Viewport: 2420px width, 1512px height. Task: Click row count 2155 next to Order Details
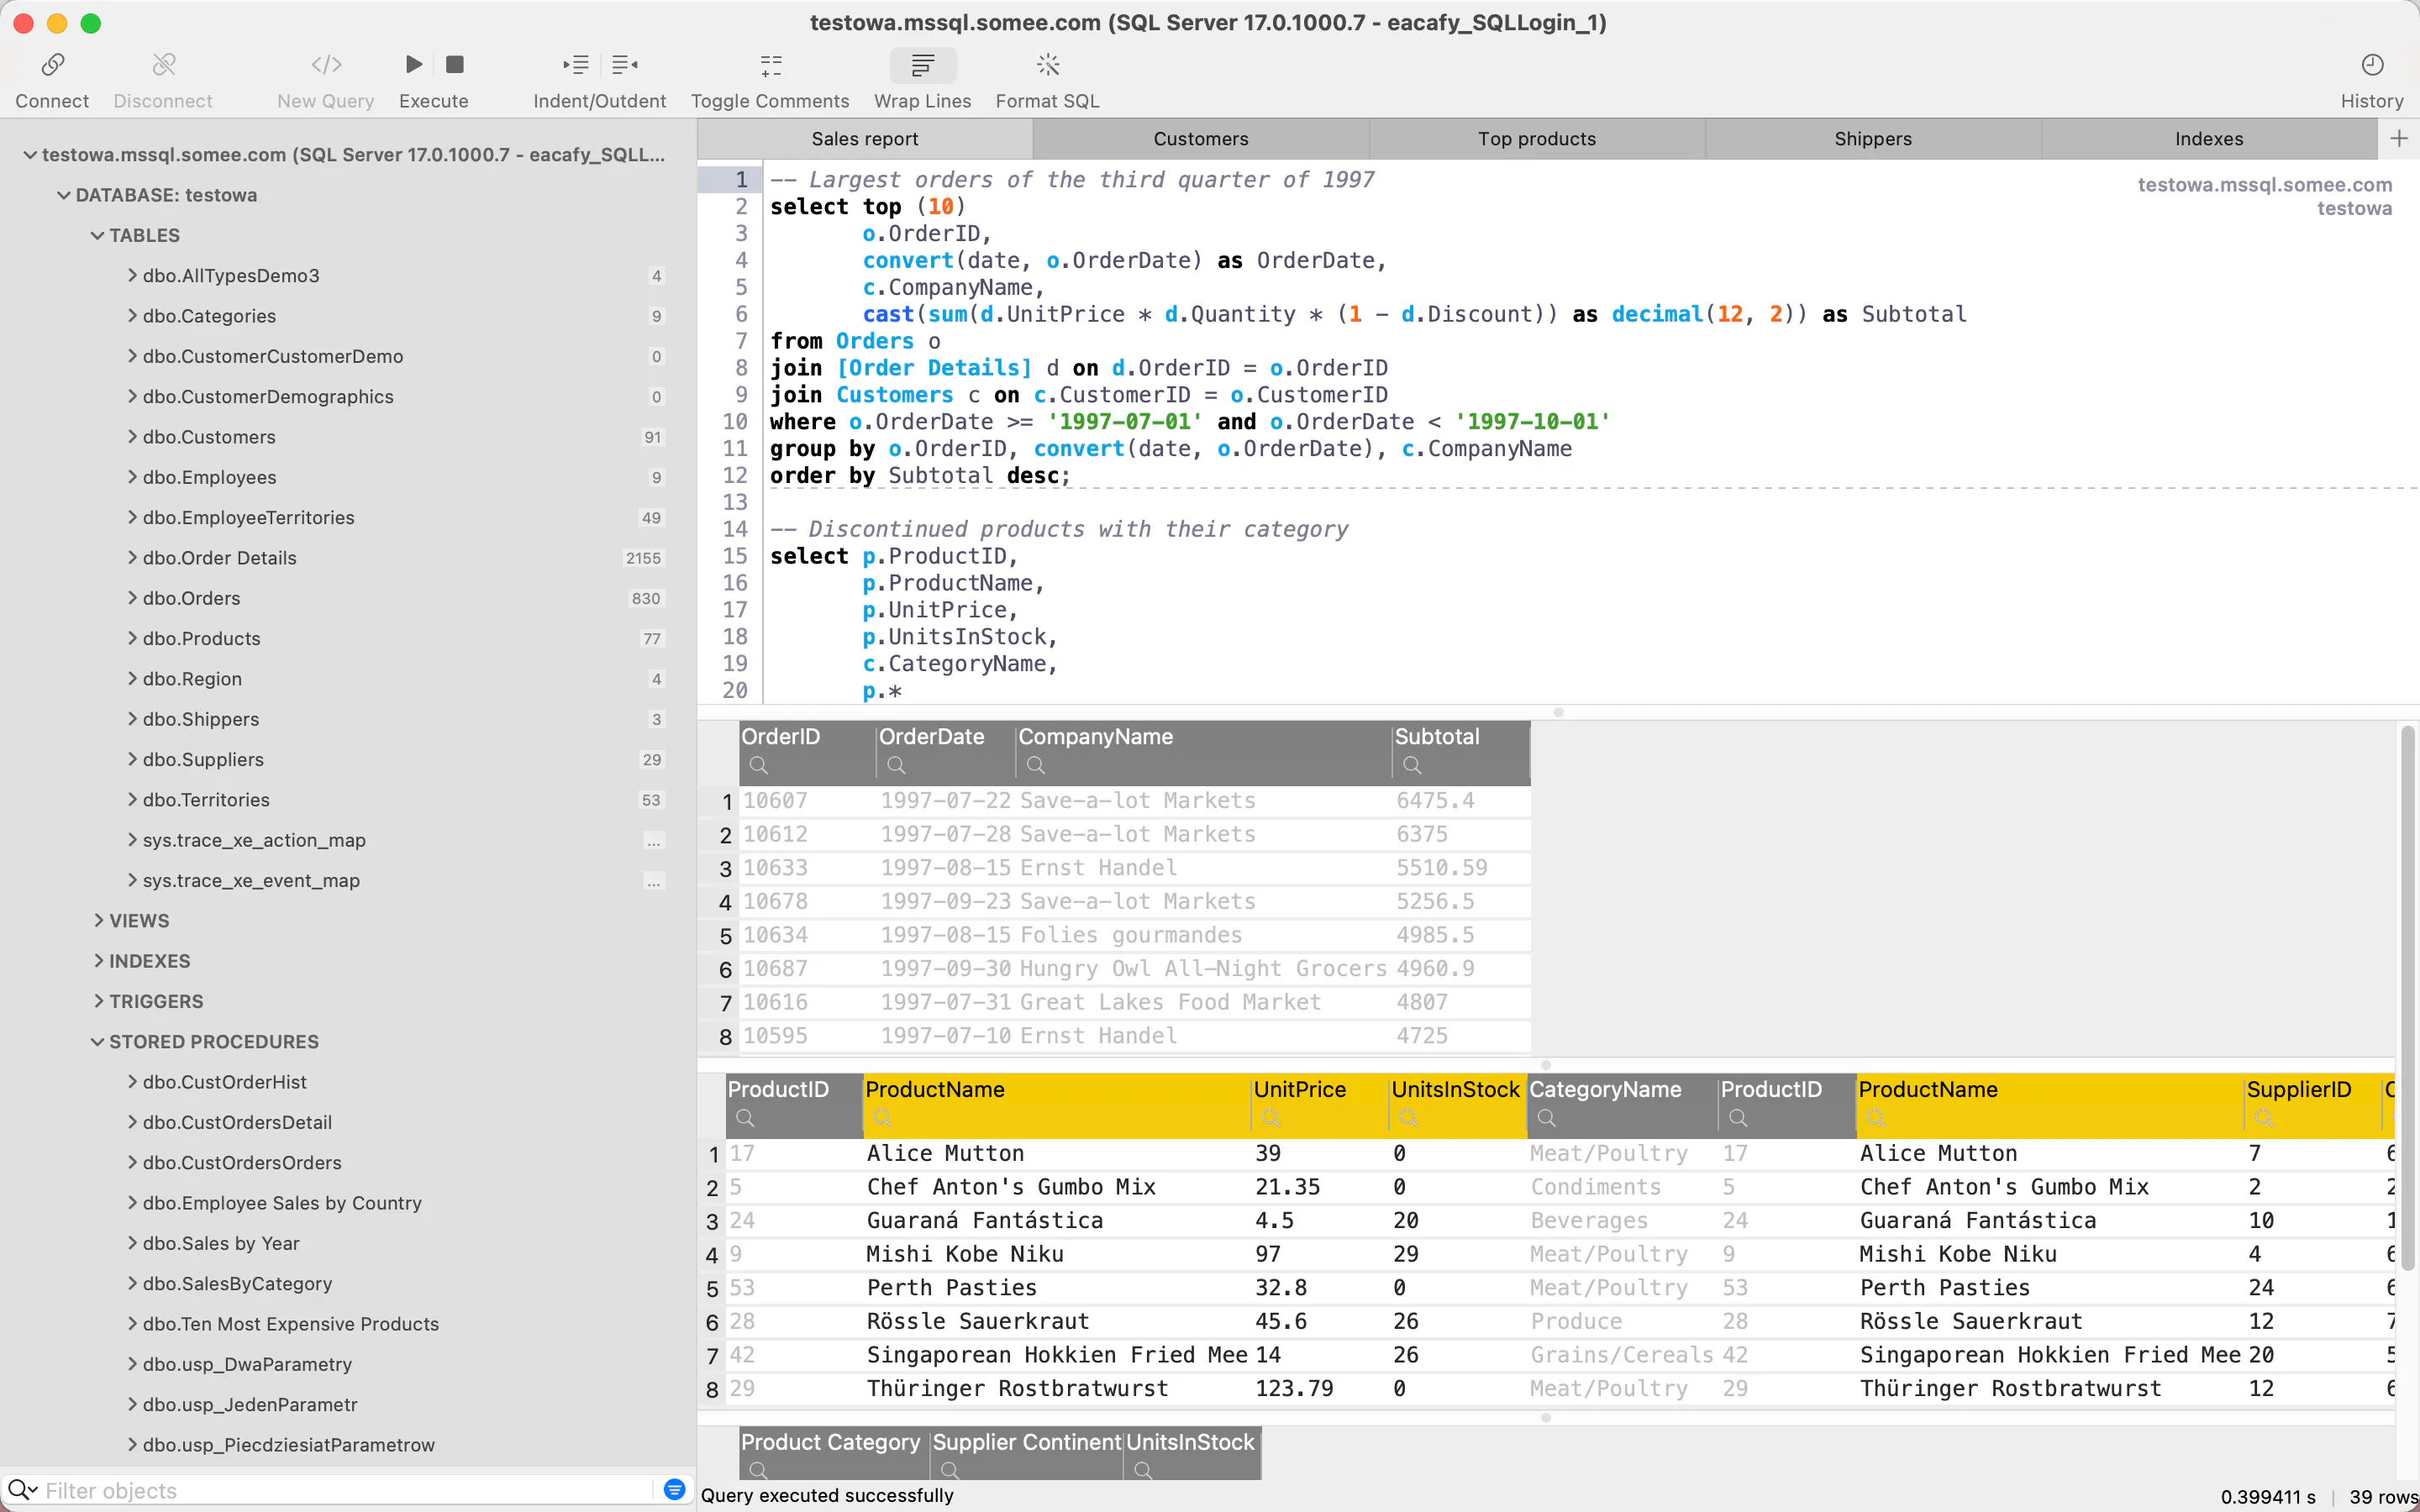coord(643,558)
